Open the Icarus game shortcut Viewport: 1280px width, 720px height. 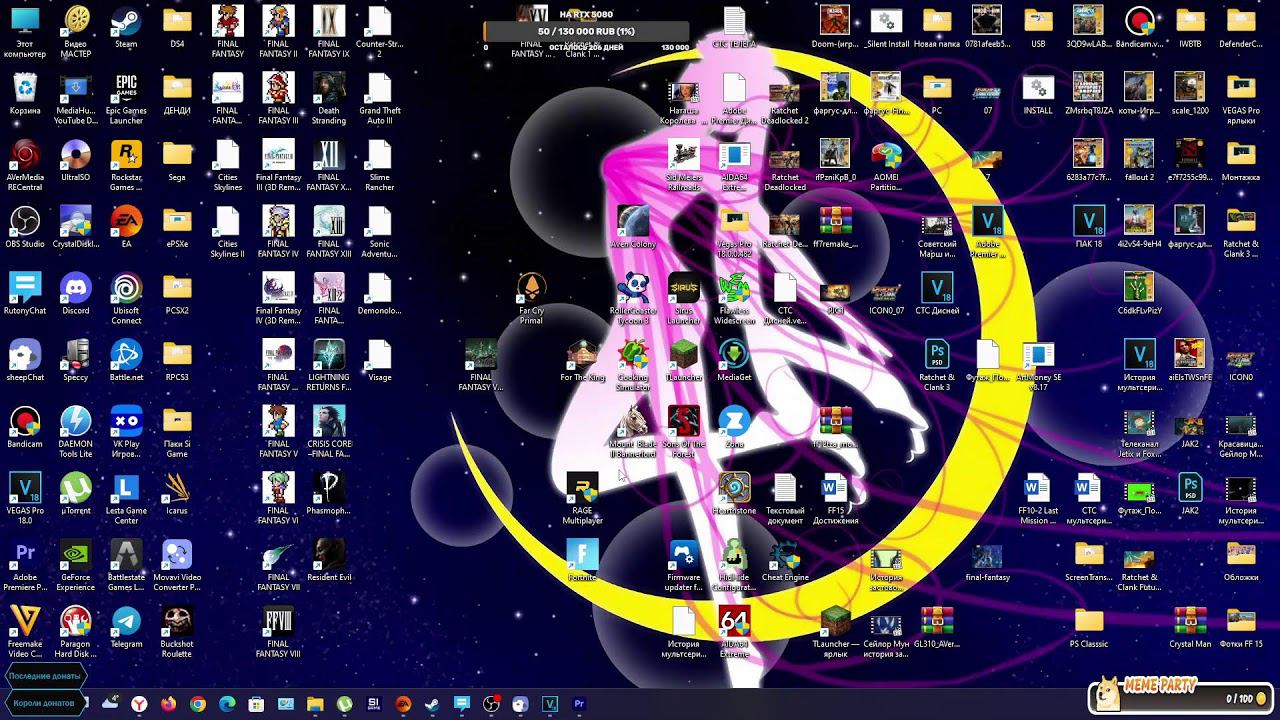[x=177, y=494]
